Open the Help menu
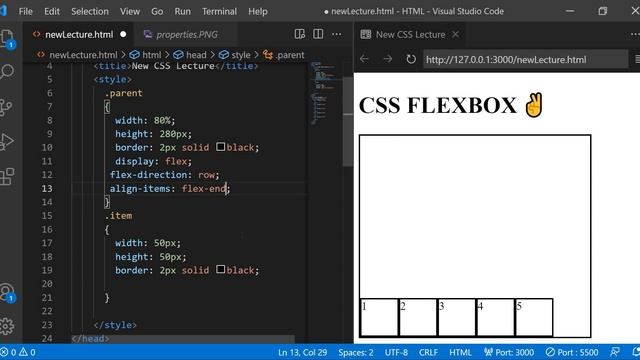 [x=258, y=11]
